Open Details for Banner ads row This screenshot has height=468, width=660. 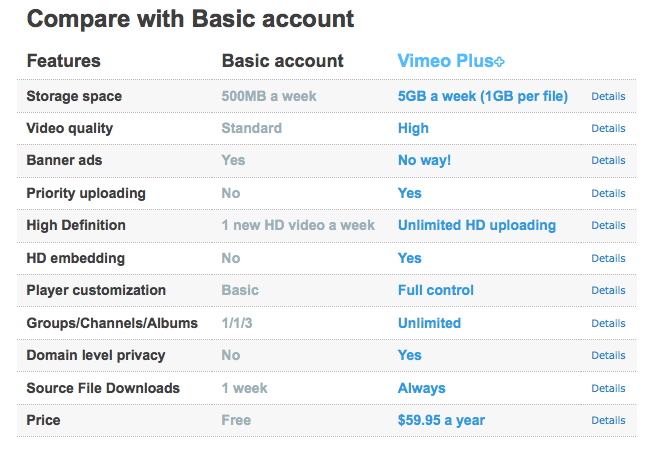pos(608,160)
